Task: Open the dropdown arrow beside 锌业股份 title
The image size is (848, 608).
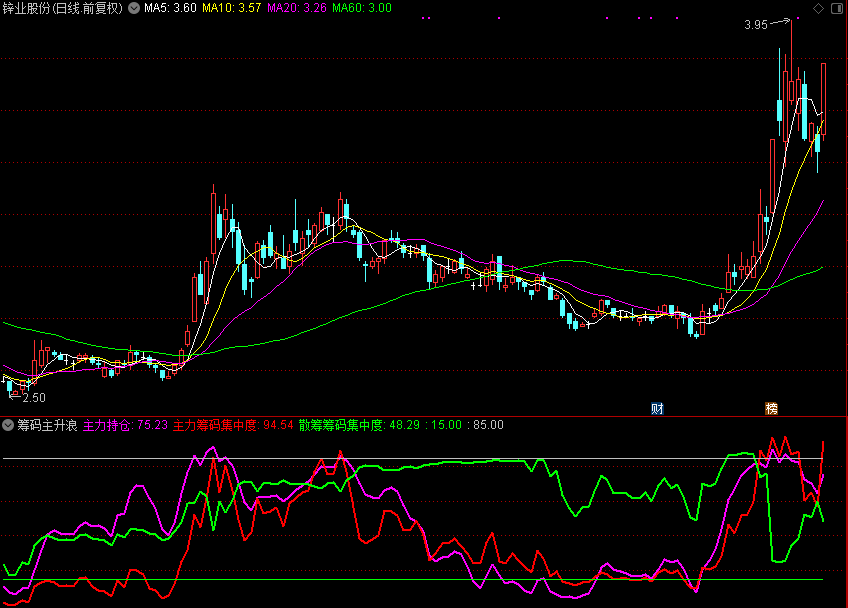Action: click(x=134, y=8)
